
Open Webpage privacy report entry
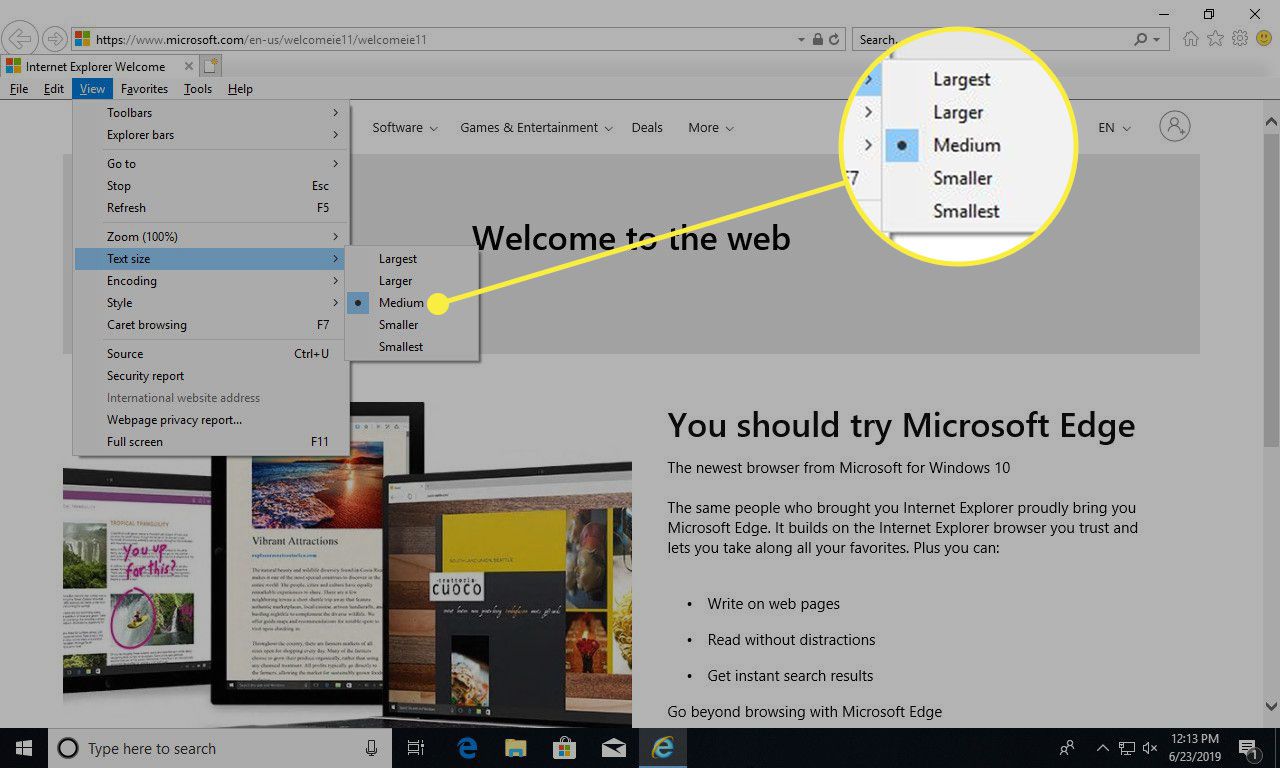click(x=211, y=420)
